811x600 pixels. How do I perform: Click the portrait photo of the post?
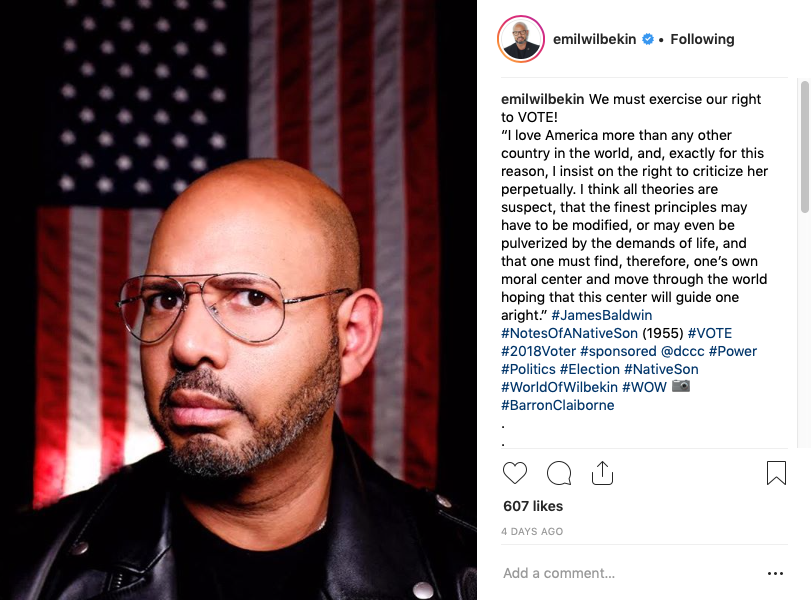(238, 300)
